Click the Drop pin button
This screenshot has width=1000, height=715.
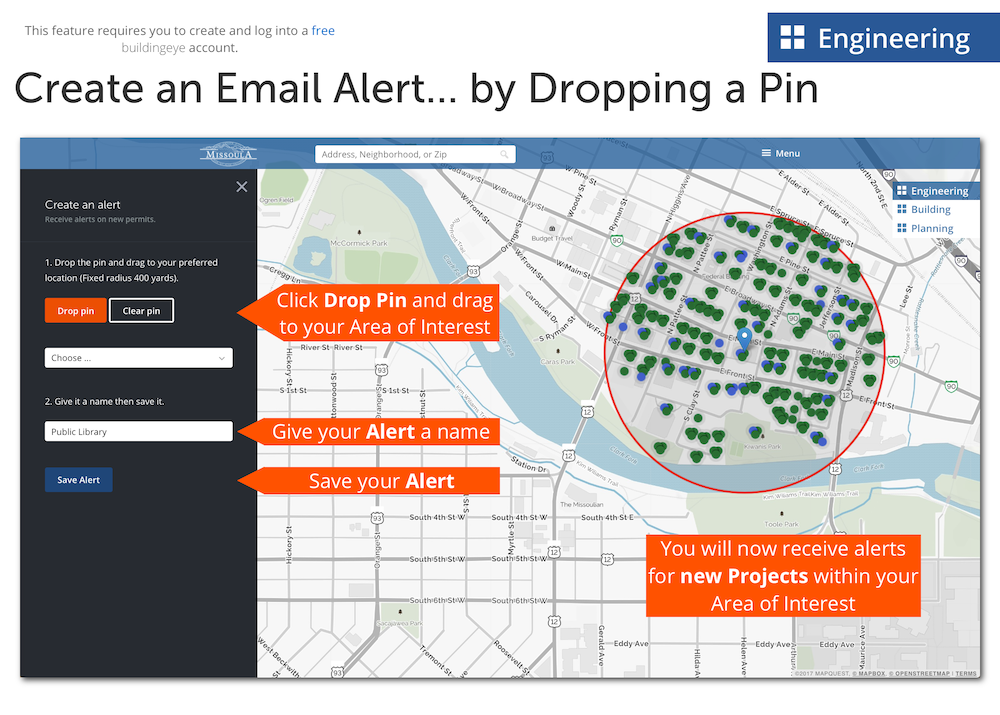[75, 311]
